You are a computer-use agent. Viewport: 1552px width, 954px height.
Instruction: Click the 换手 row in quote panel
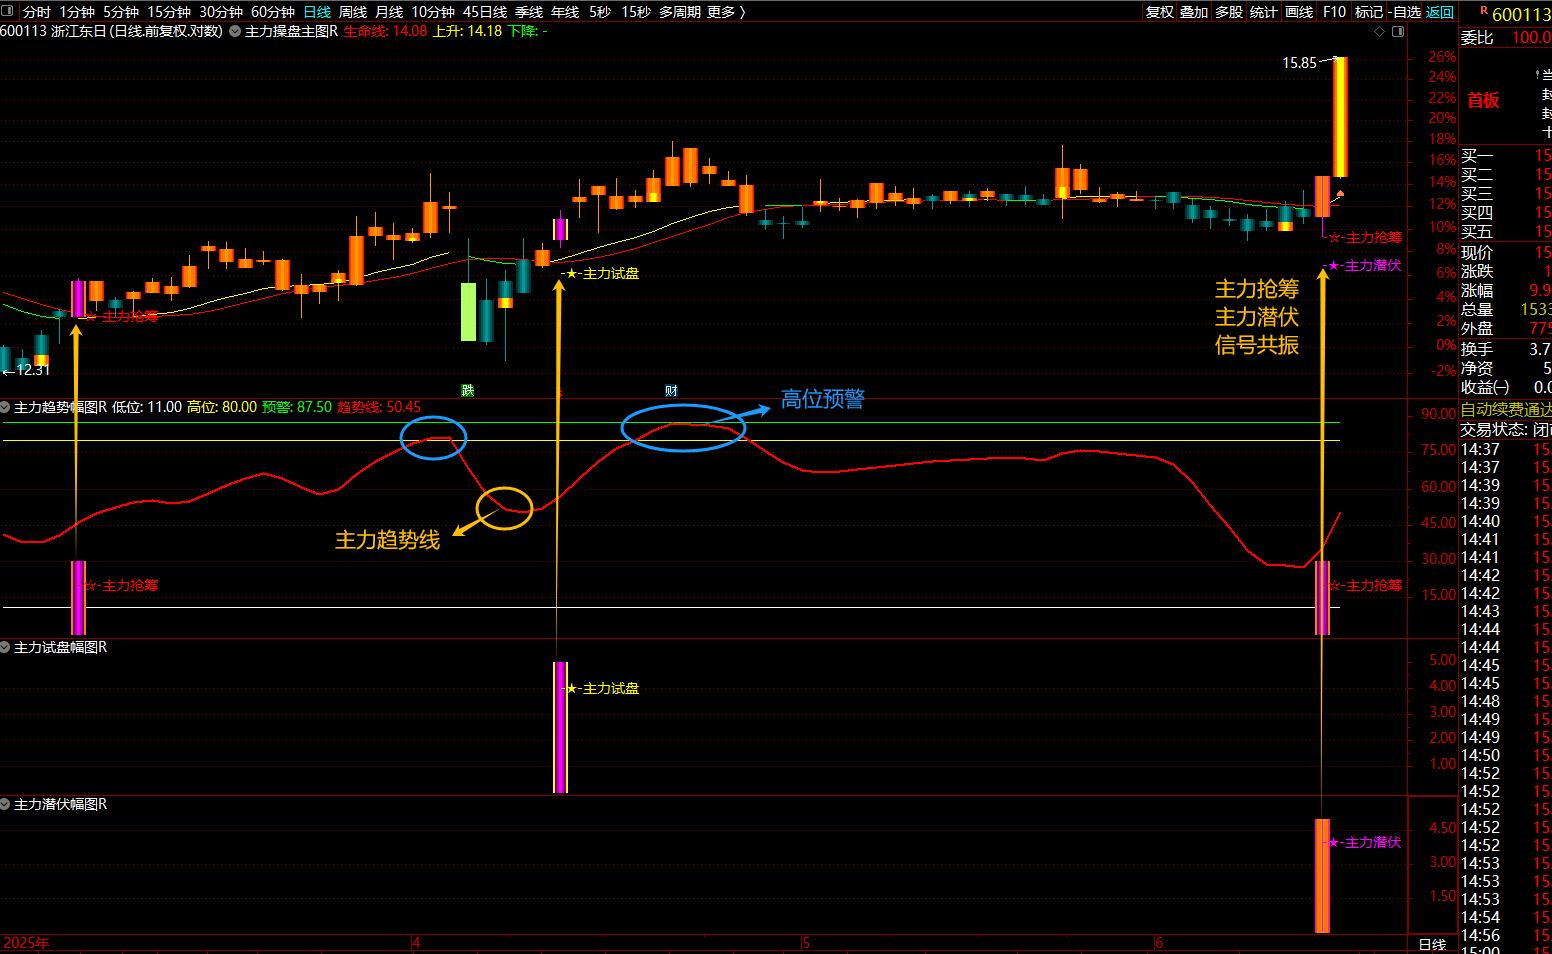[x=1506, y=349]
